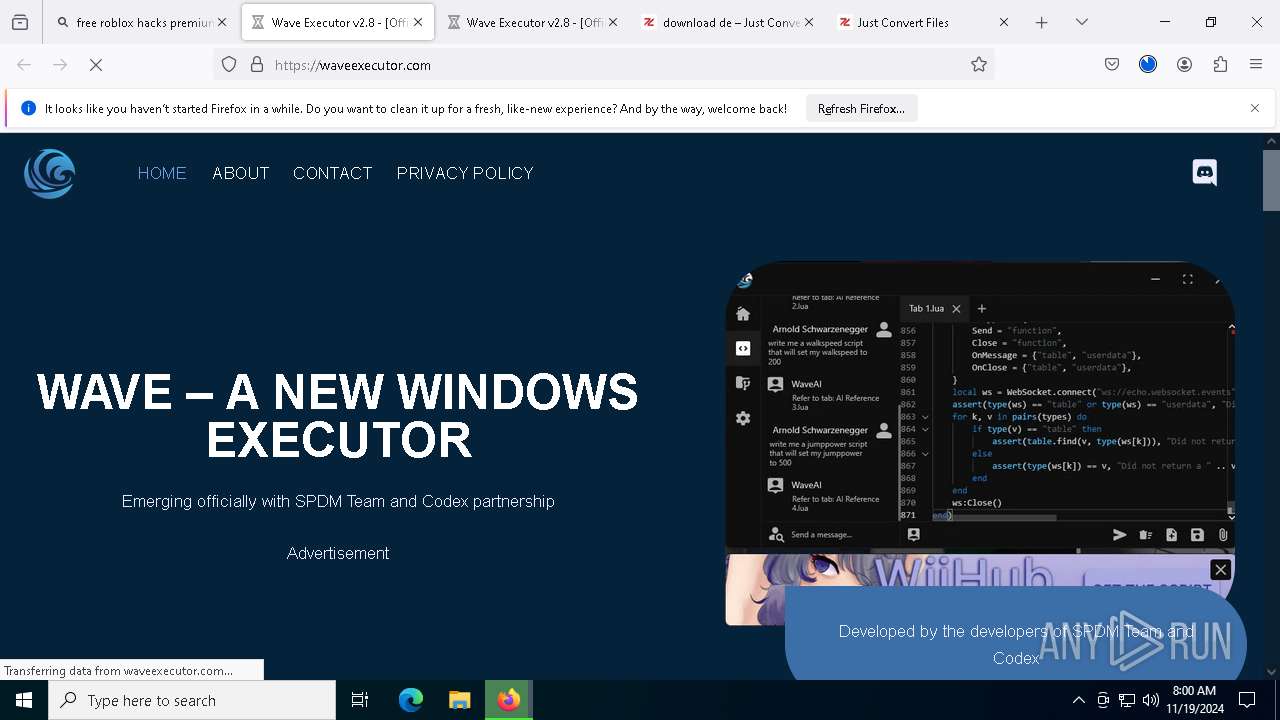
Task: Click the page vertical scrollbar
Action: point(1271,180)
